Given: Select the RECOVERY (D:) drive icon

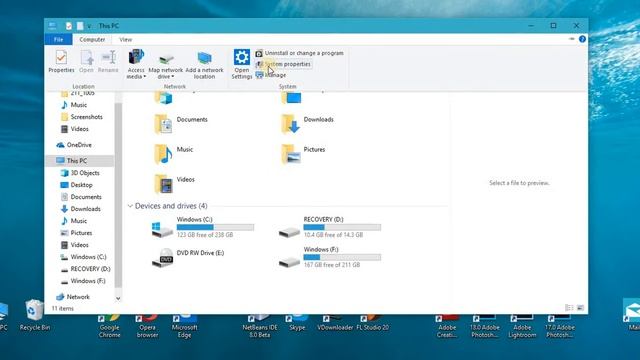Looking at the screenshot, I should pos(289,232).
